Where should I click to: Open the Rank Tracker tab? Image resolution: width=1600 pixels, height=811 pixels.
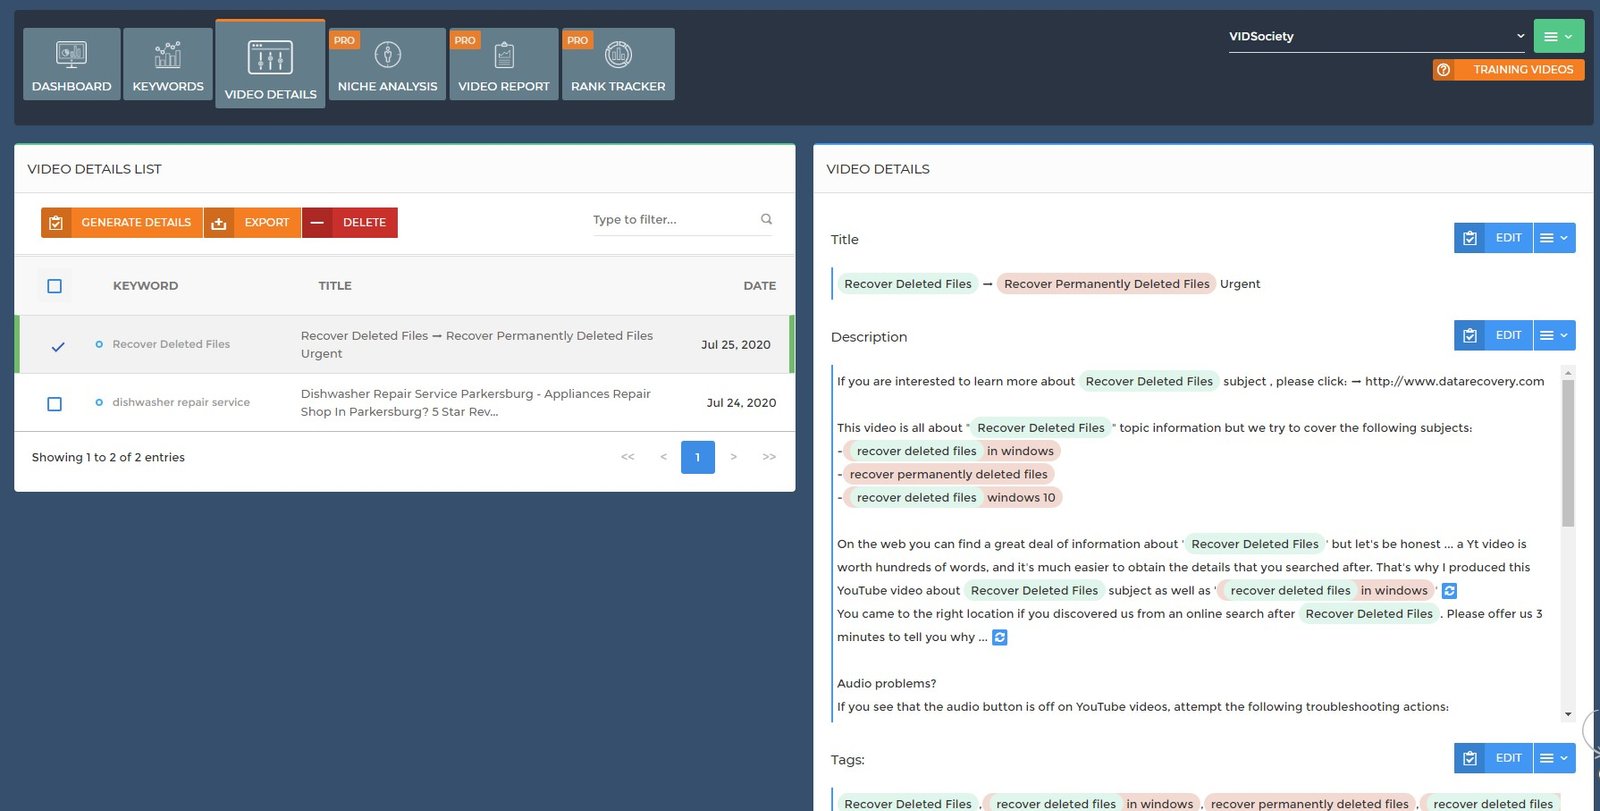[618, 64]
